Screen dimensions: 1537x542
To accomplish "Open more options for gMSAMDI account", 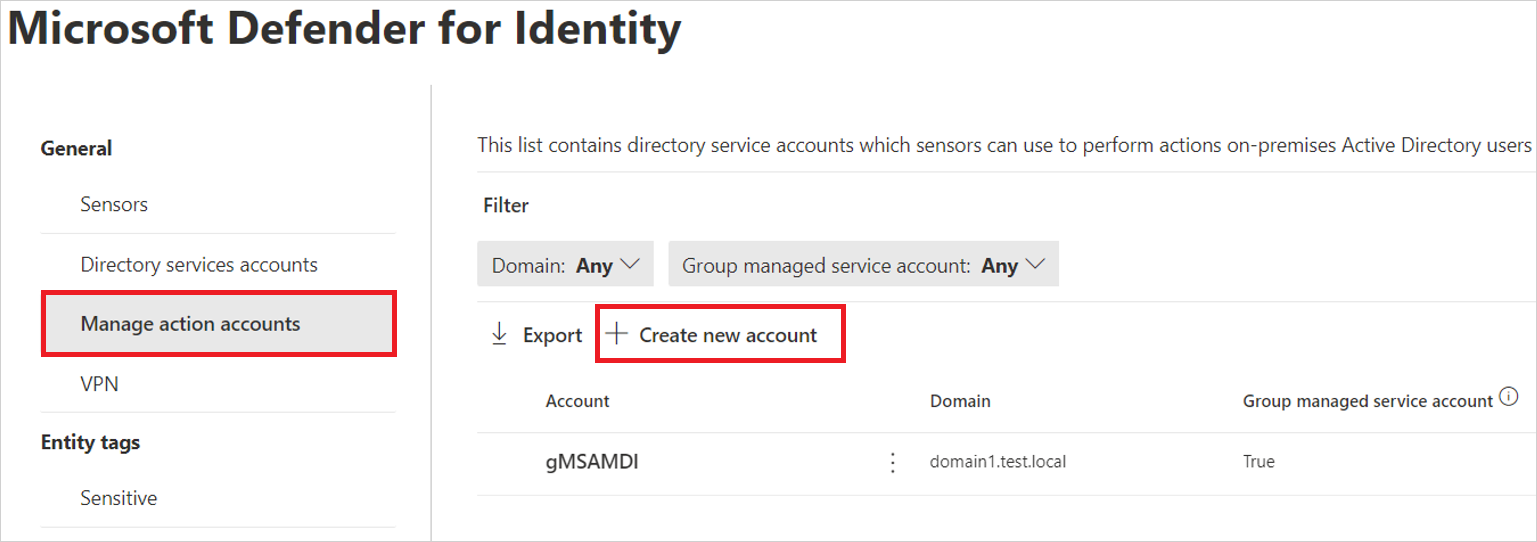I will coord(893,463).
